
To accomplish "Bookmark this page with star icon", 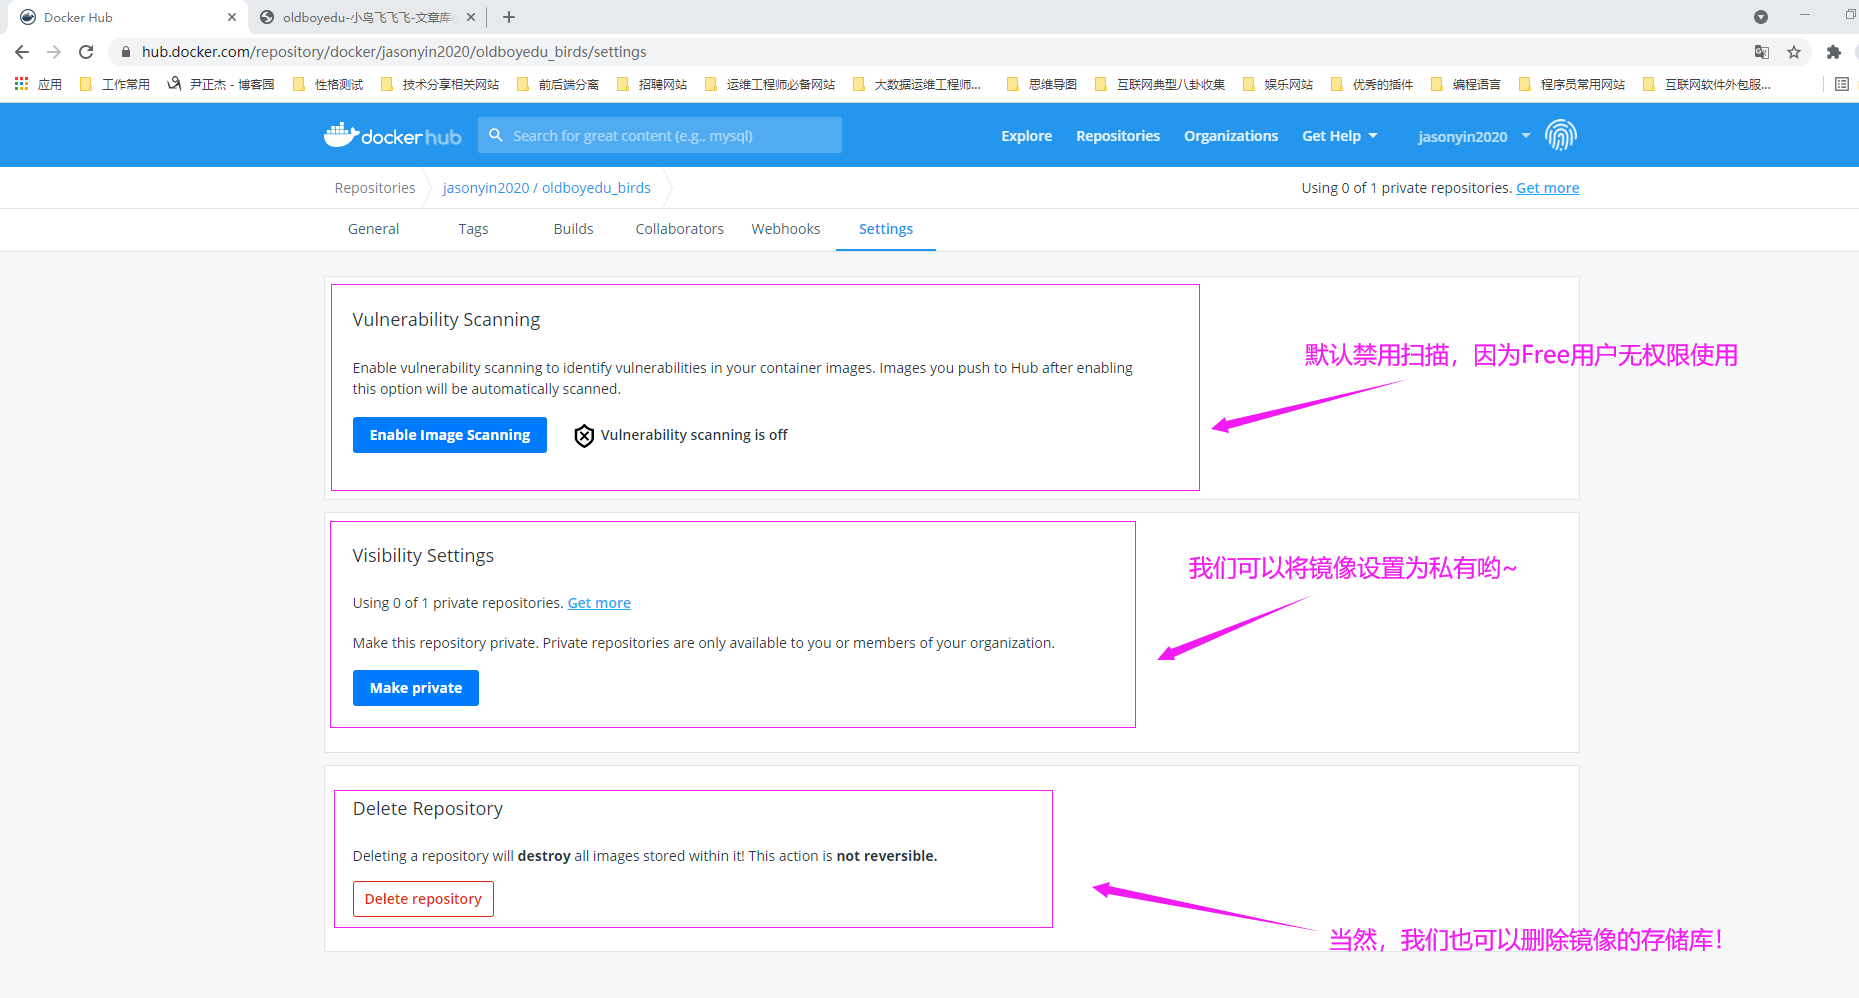I will click(1794, 52).
